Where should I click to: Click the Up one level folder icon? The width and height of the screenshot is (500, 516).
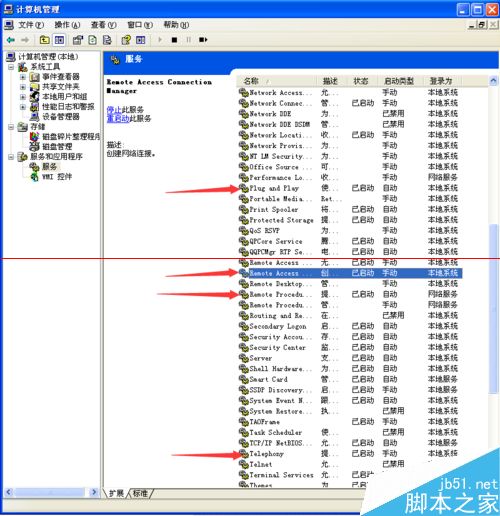tap(44, 40)
